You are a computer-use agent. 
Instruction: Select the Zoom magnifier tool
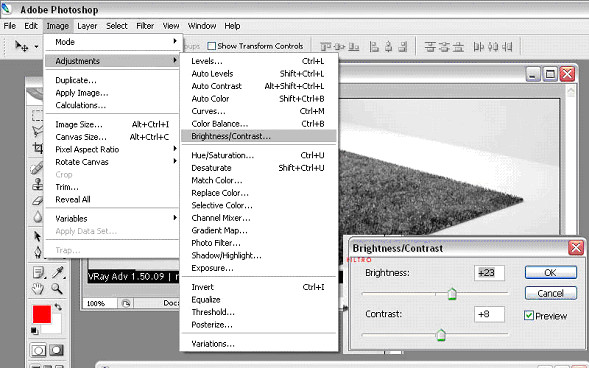(57, 288)
